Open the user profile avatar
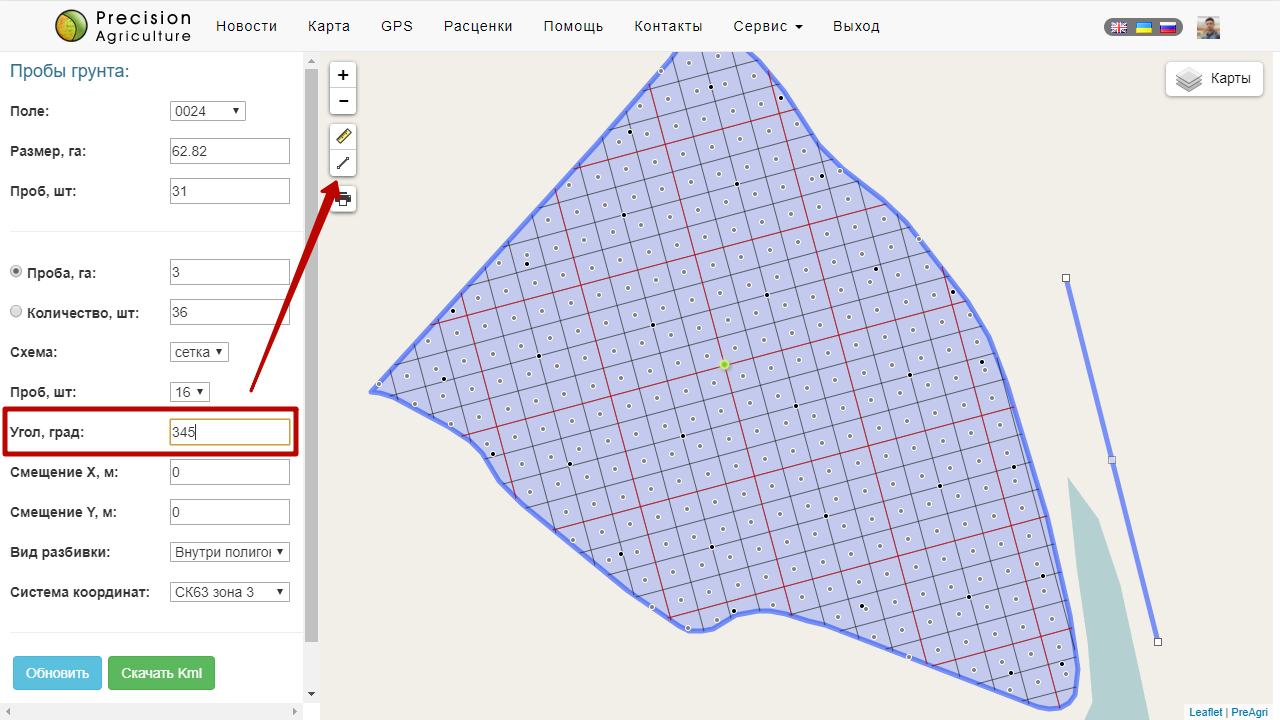The width and height of the screenshot is (1280, 720). coord(1208,28)
